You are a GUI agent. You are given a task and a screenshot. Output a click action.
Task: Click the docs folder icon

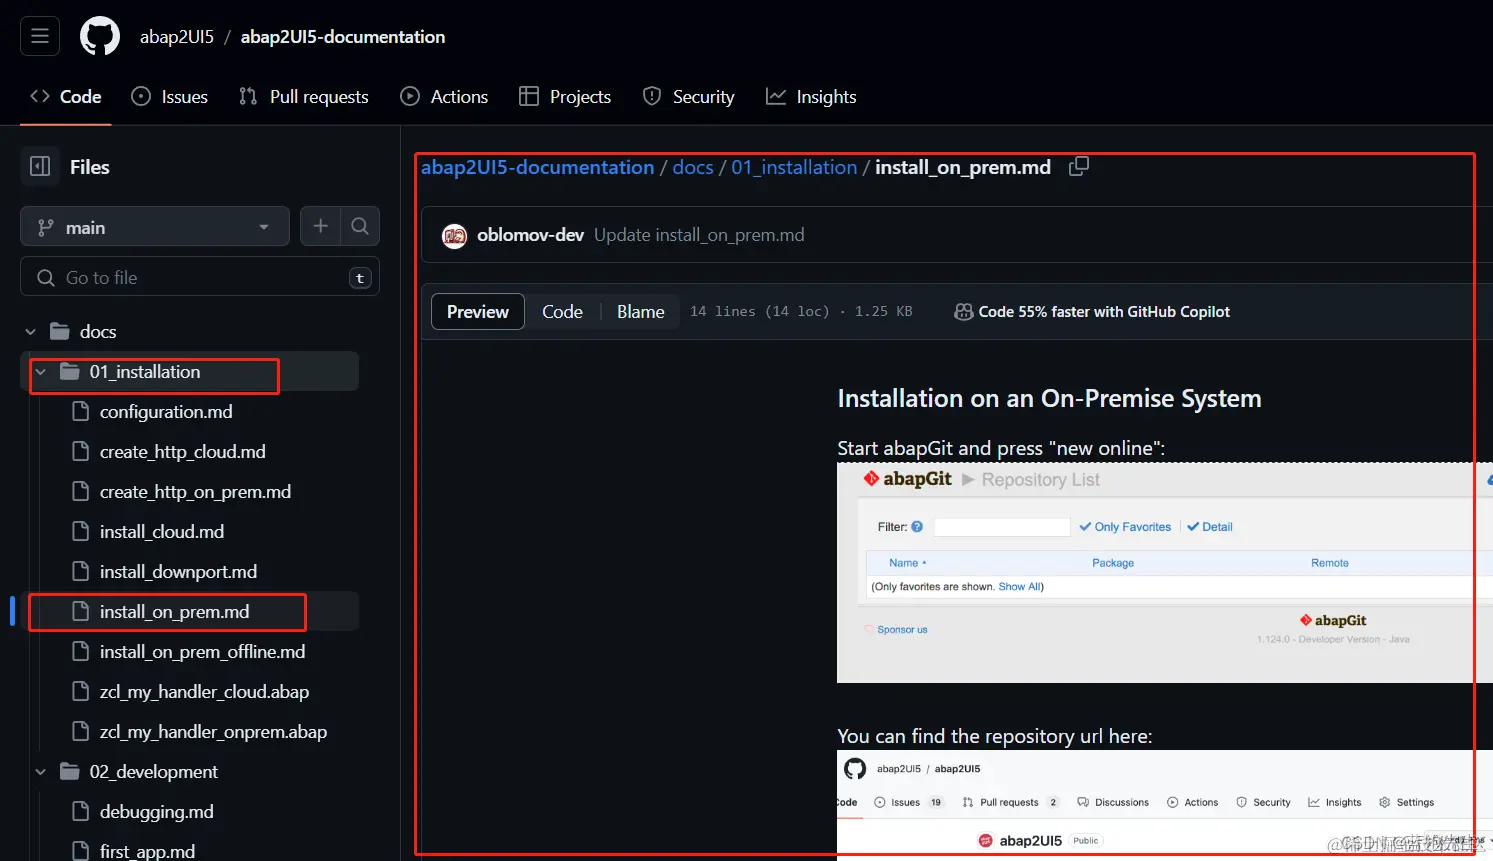[60, 331]
